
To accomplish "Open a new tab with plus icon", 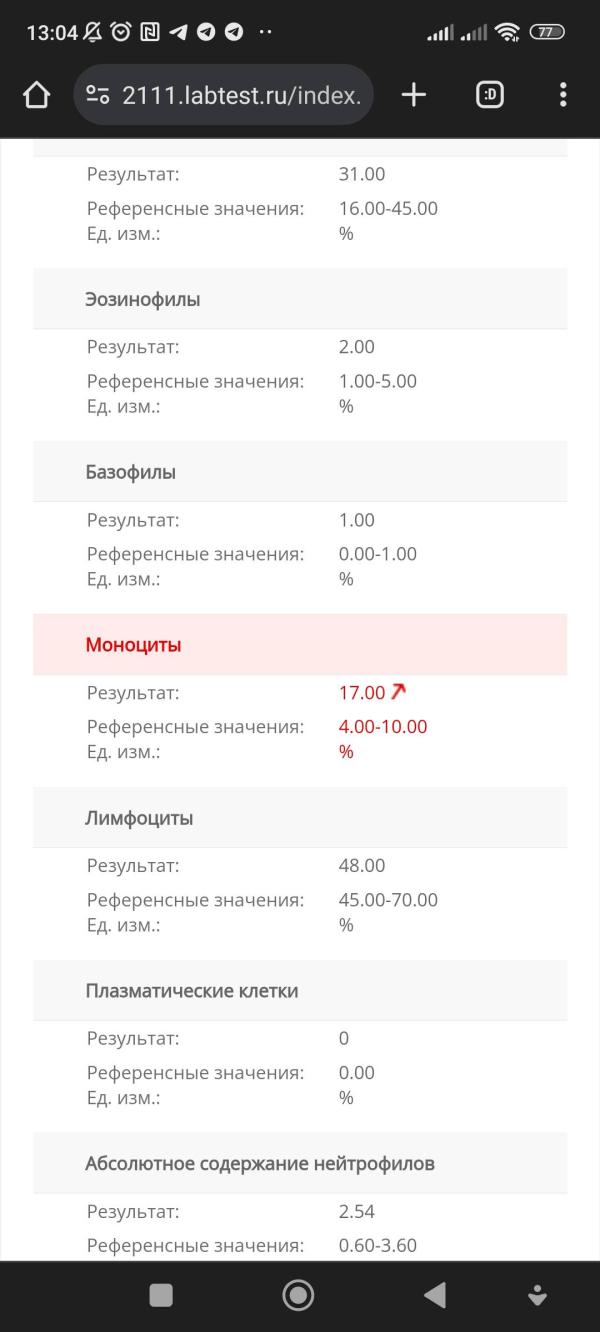I will 413,95.
